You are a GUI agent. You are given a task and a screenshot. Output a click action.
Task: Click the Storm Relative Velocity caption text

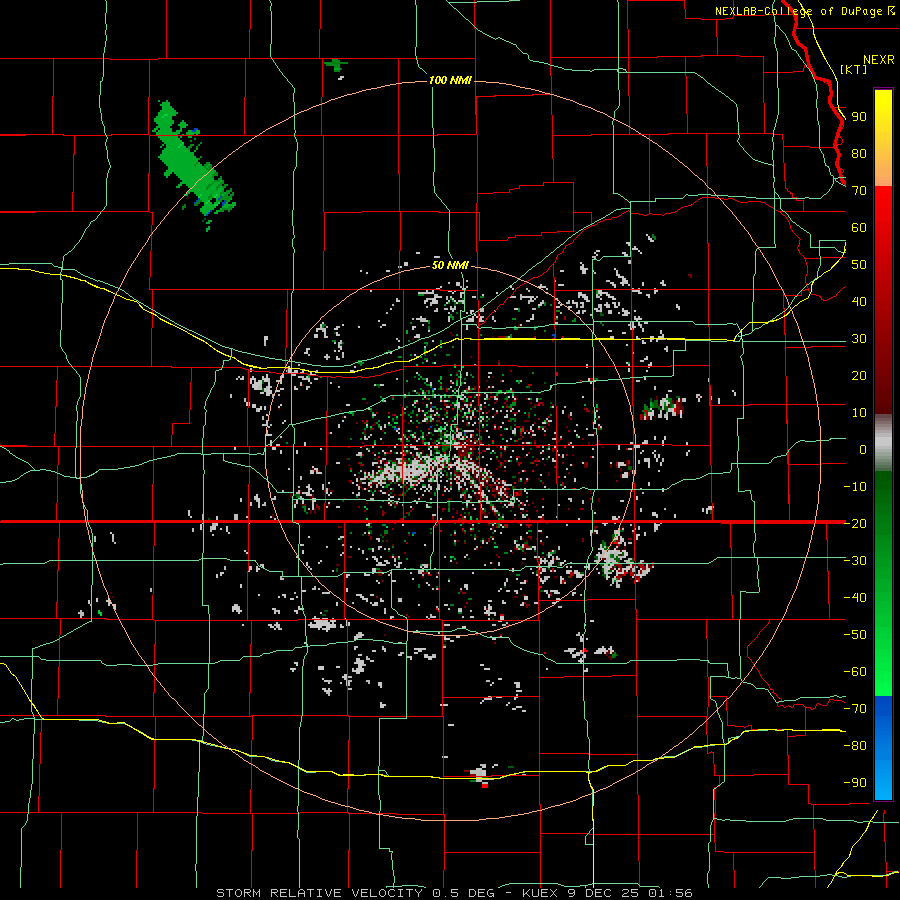pos(454,893)
